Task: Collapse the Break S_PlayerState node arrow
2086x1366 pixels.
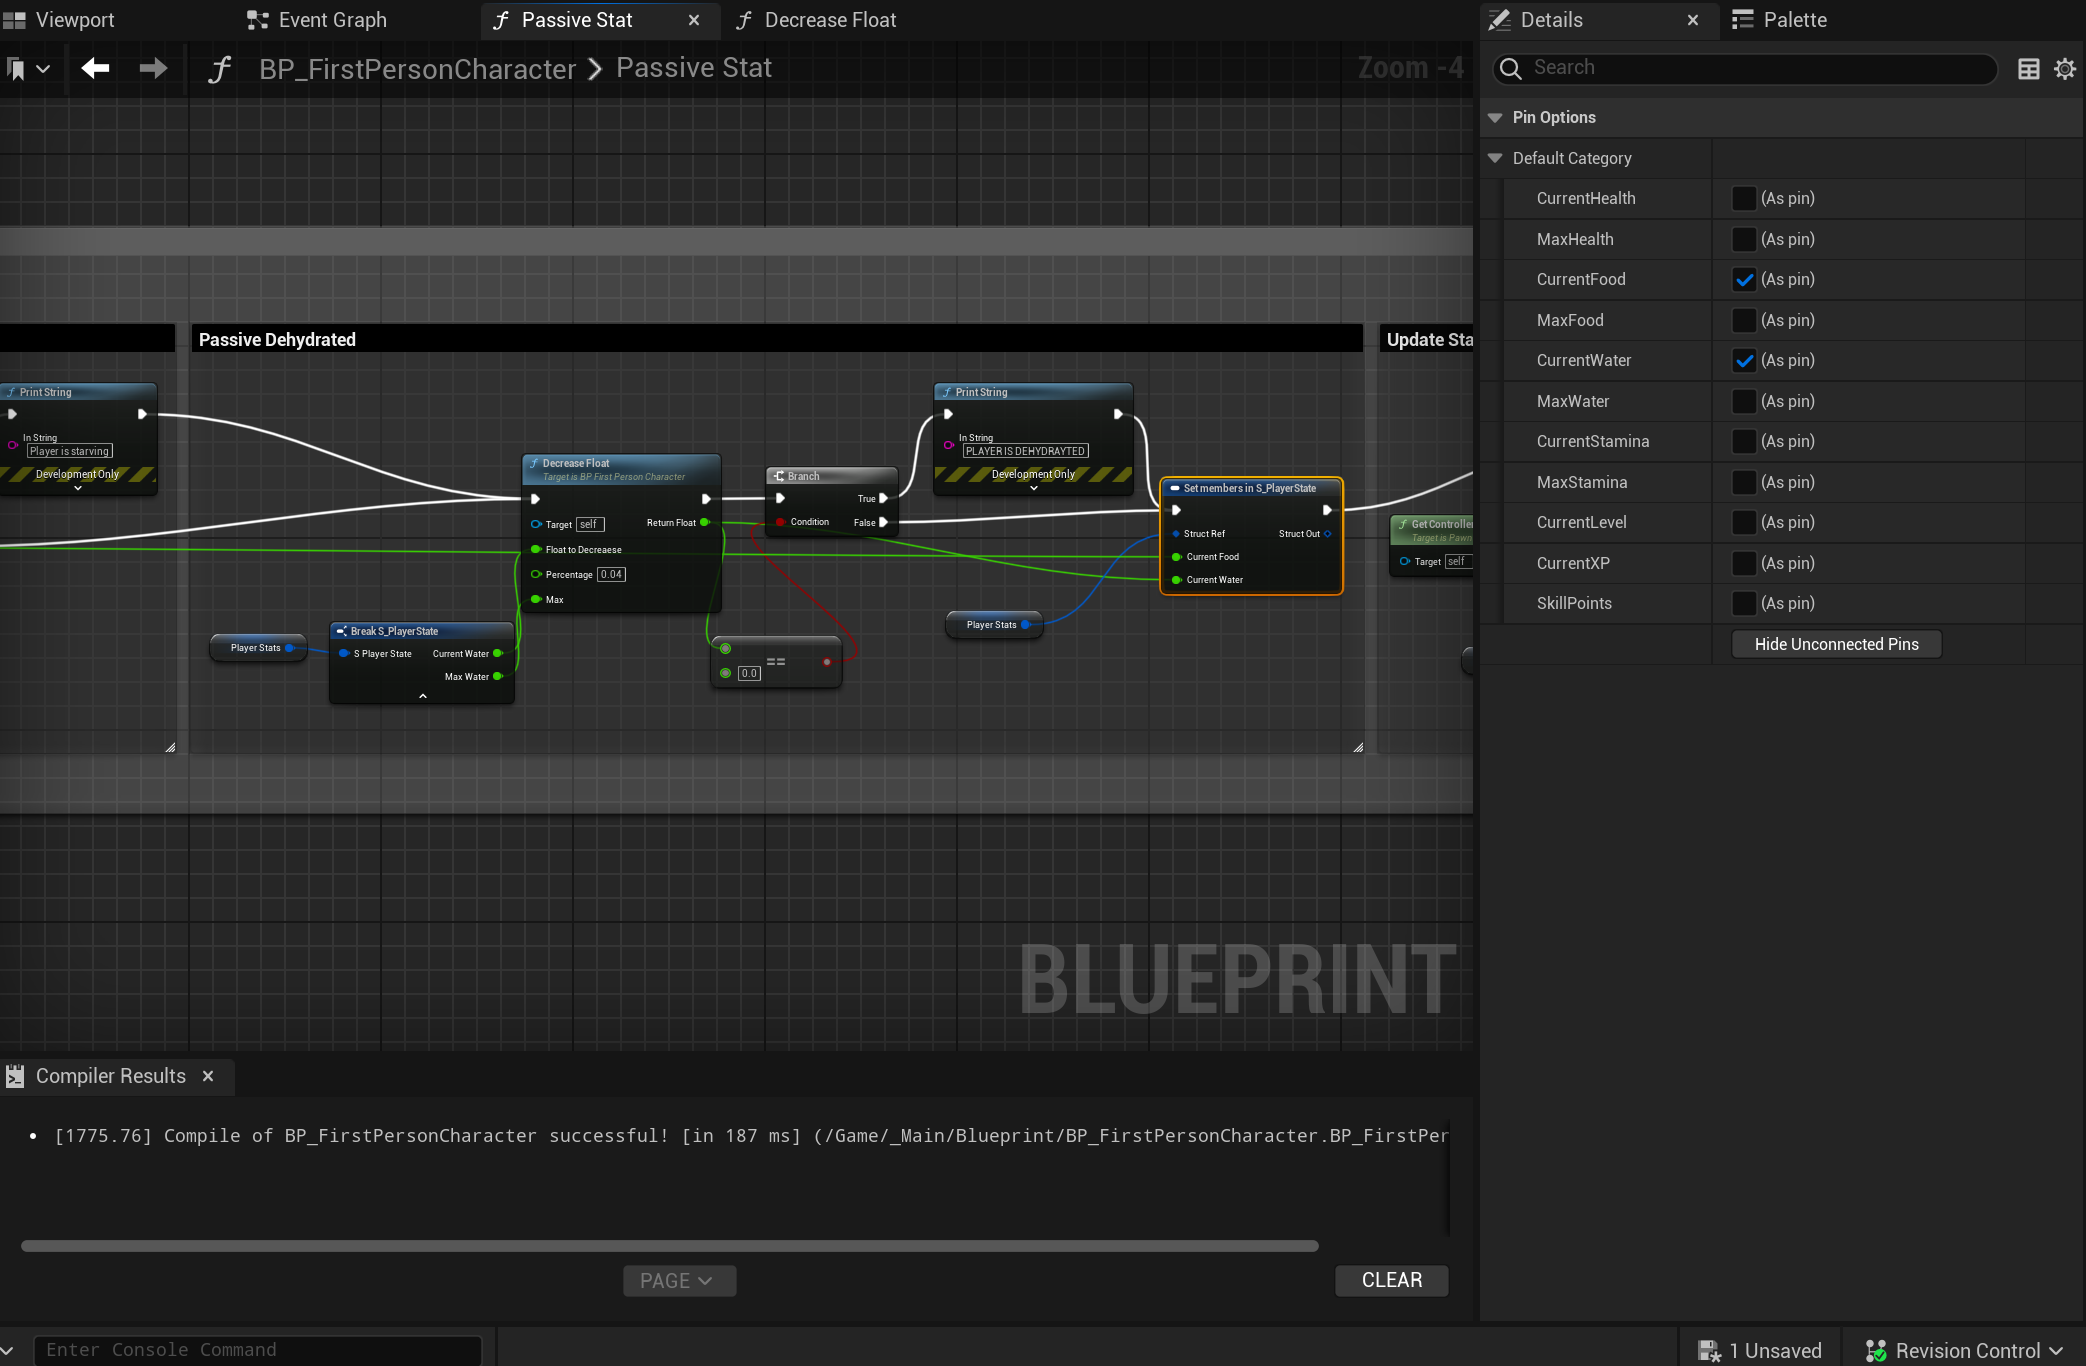Action: (x=422, y=696)
